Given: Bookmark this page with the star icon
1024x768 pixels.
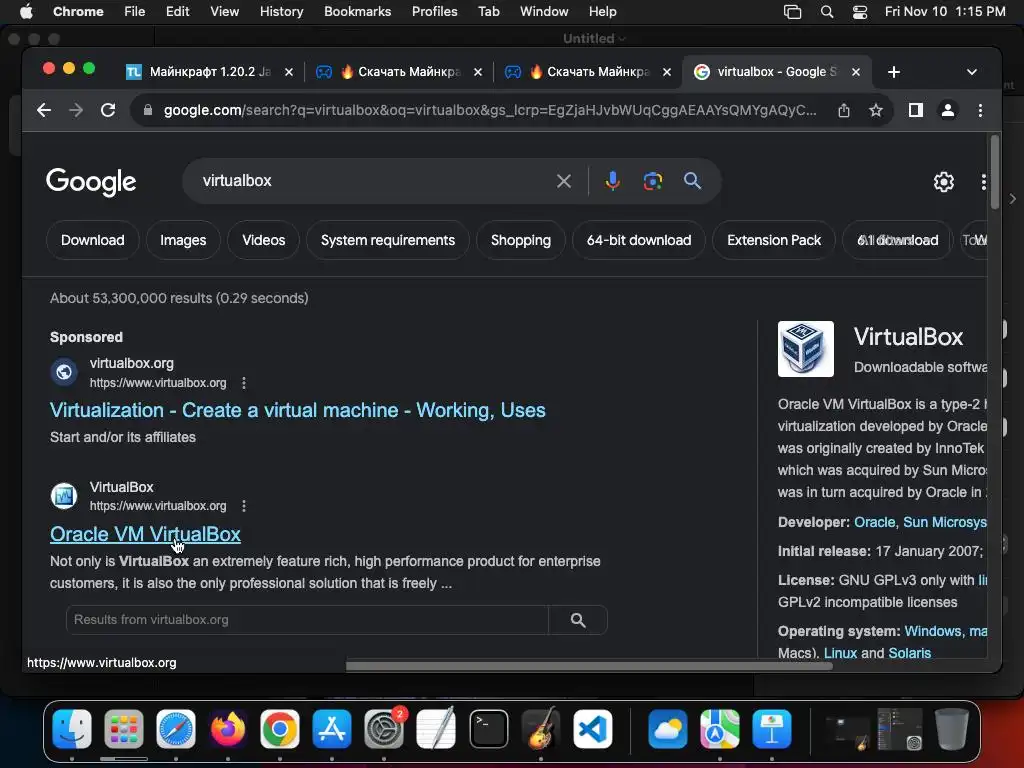Looking at the screenshot, I should pyautogui.click(x=876, y=110).
